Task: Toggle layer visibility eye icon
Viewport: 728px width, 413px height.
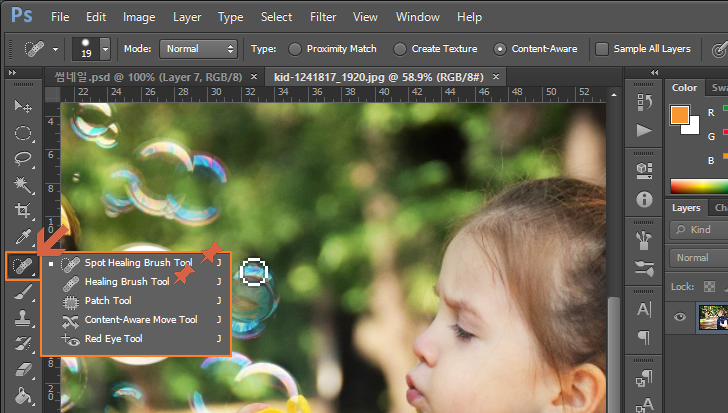Action: [x=680, y=317]
